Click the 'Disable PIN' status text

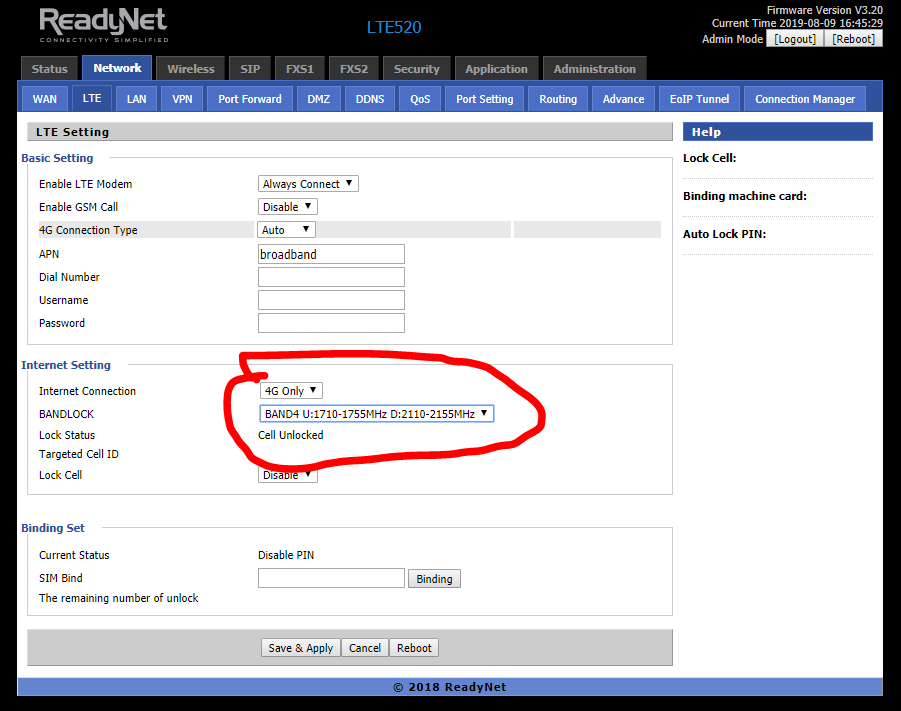286,555
